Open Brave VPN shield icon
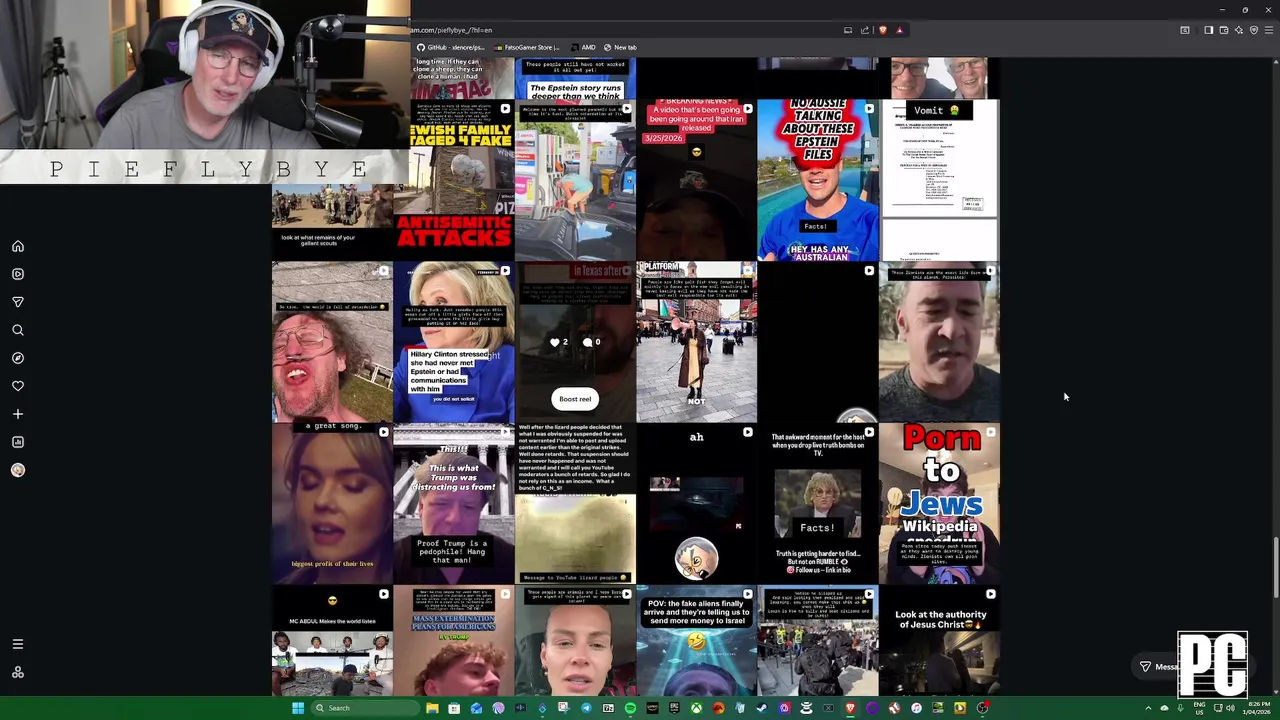1280x720 pixels. coord(1254,30)
